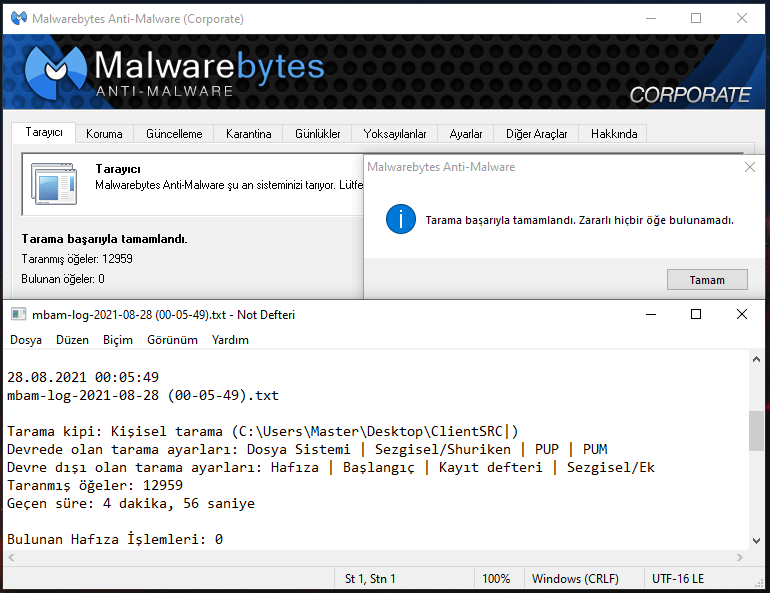Open the Ayarlar settings tab
Viewport: 770px width, 593px height.
click(466, 134)
